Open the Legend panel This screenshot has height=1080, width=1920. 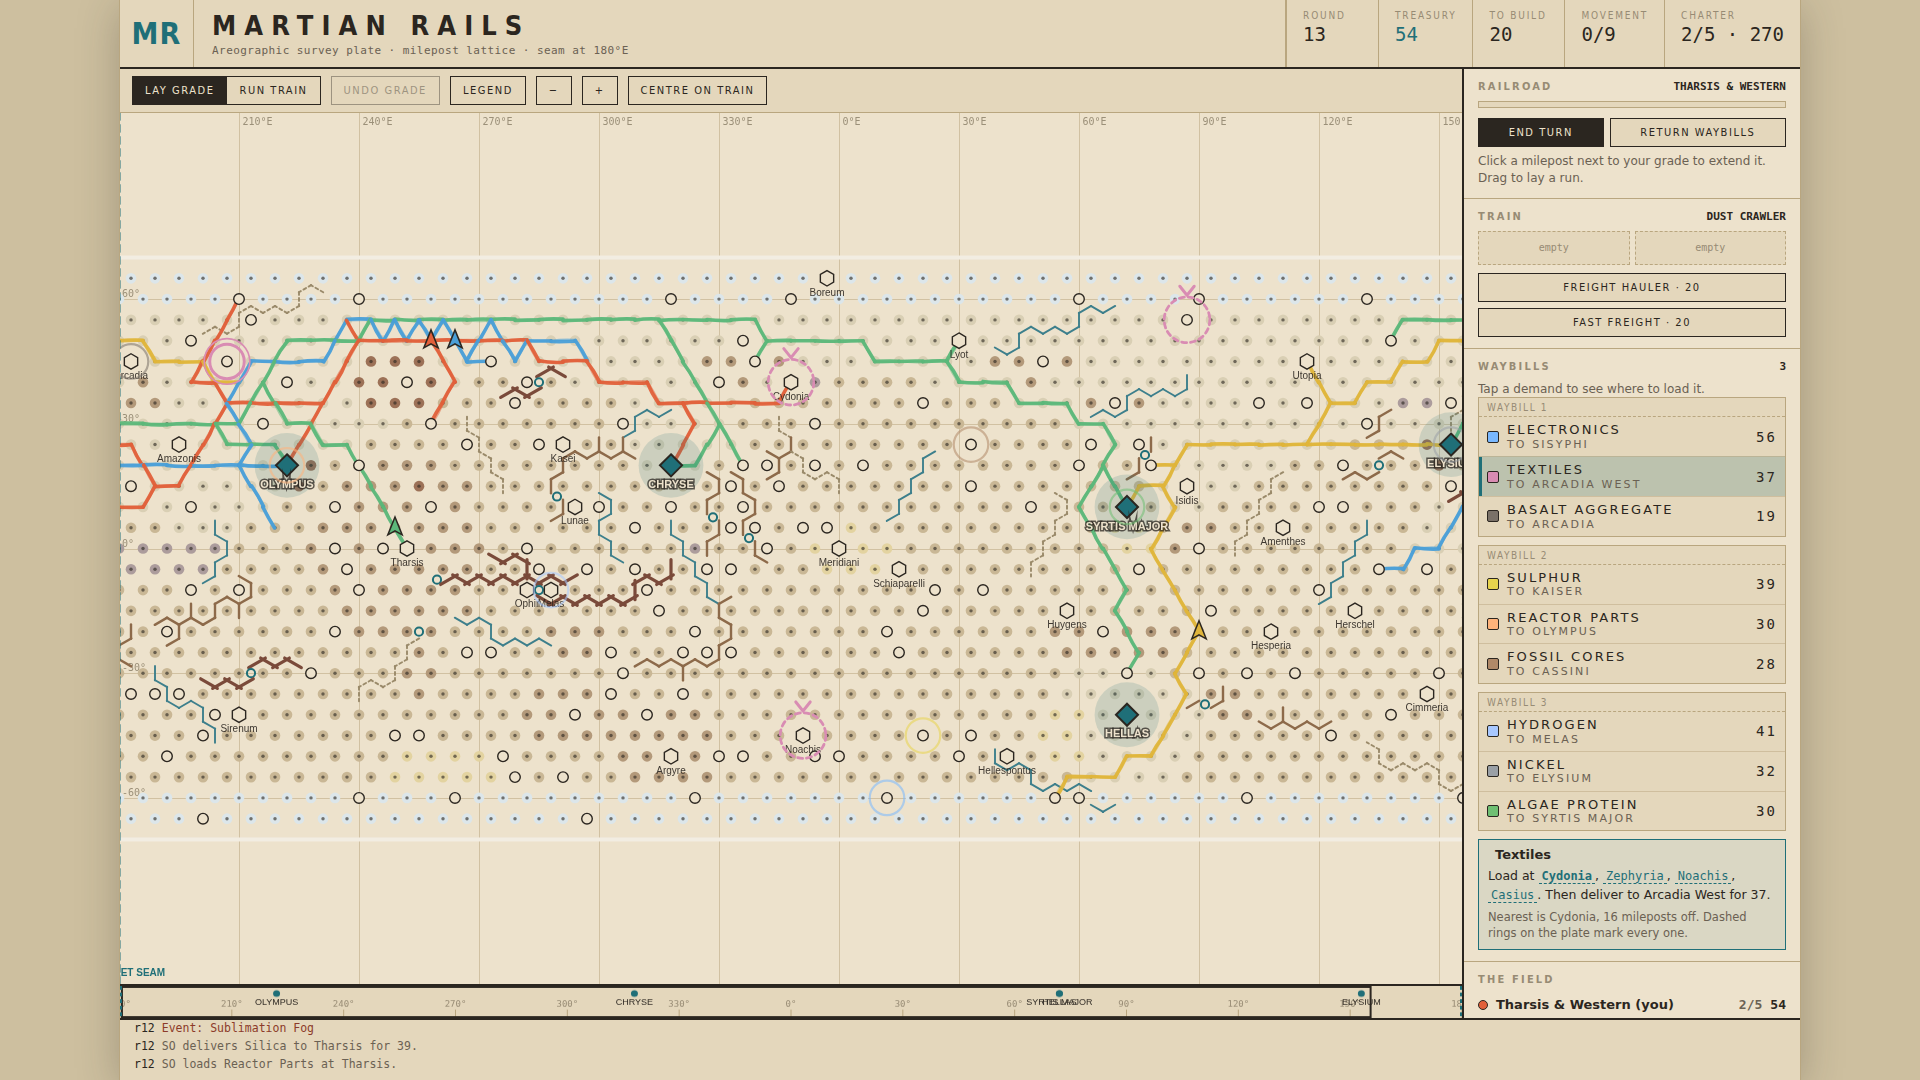[x=487, y=90]
